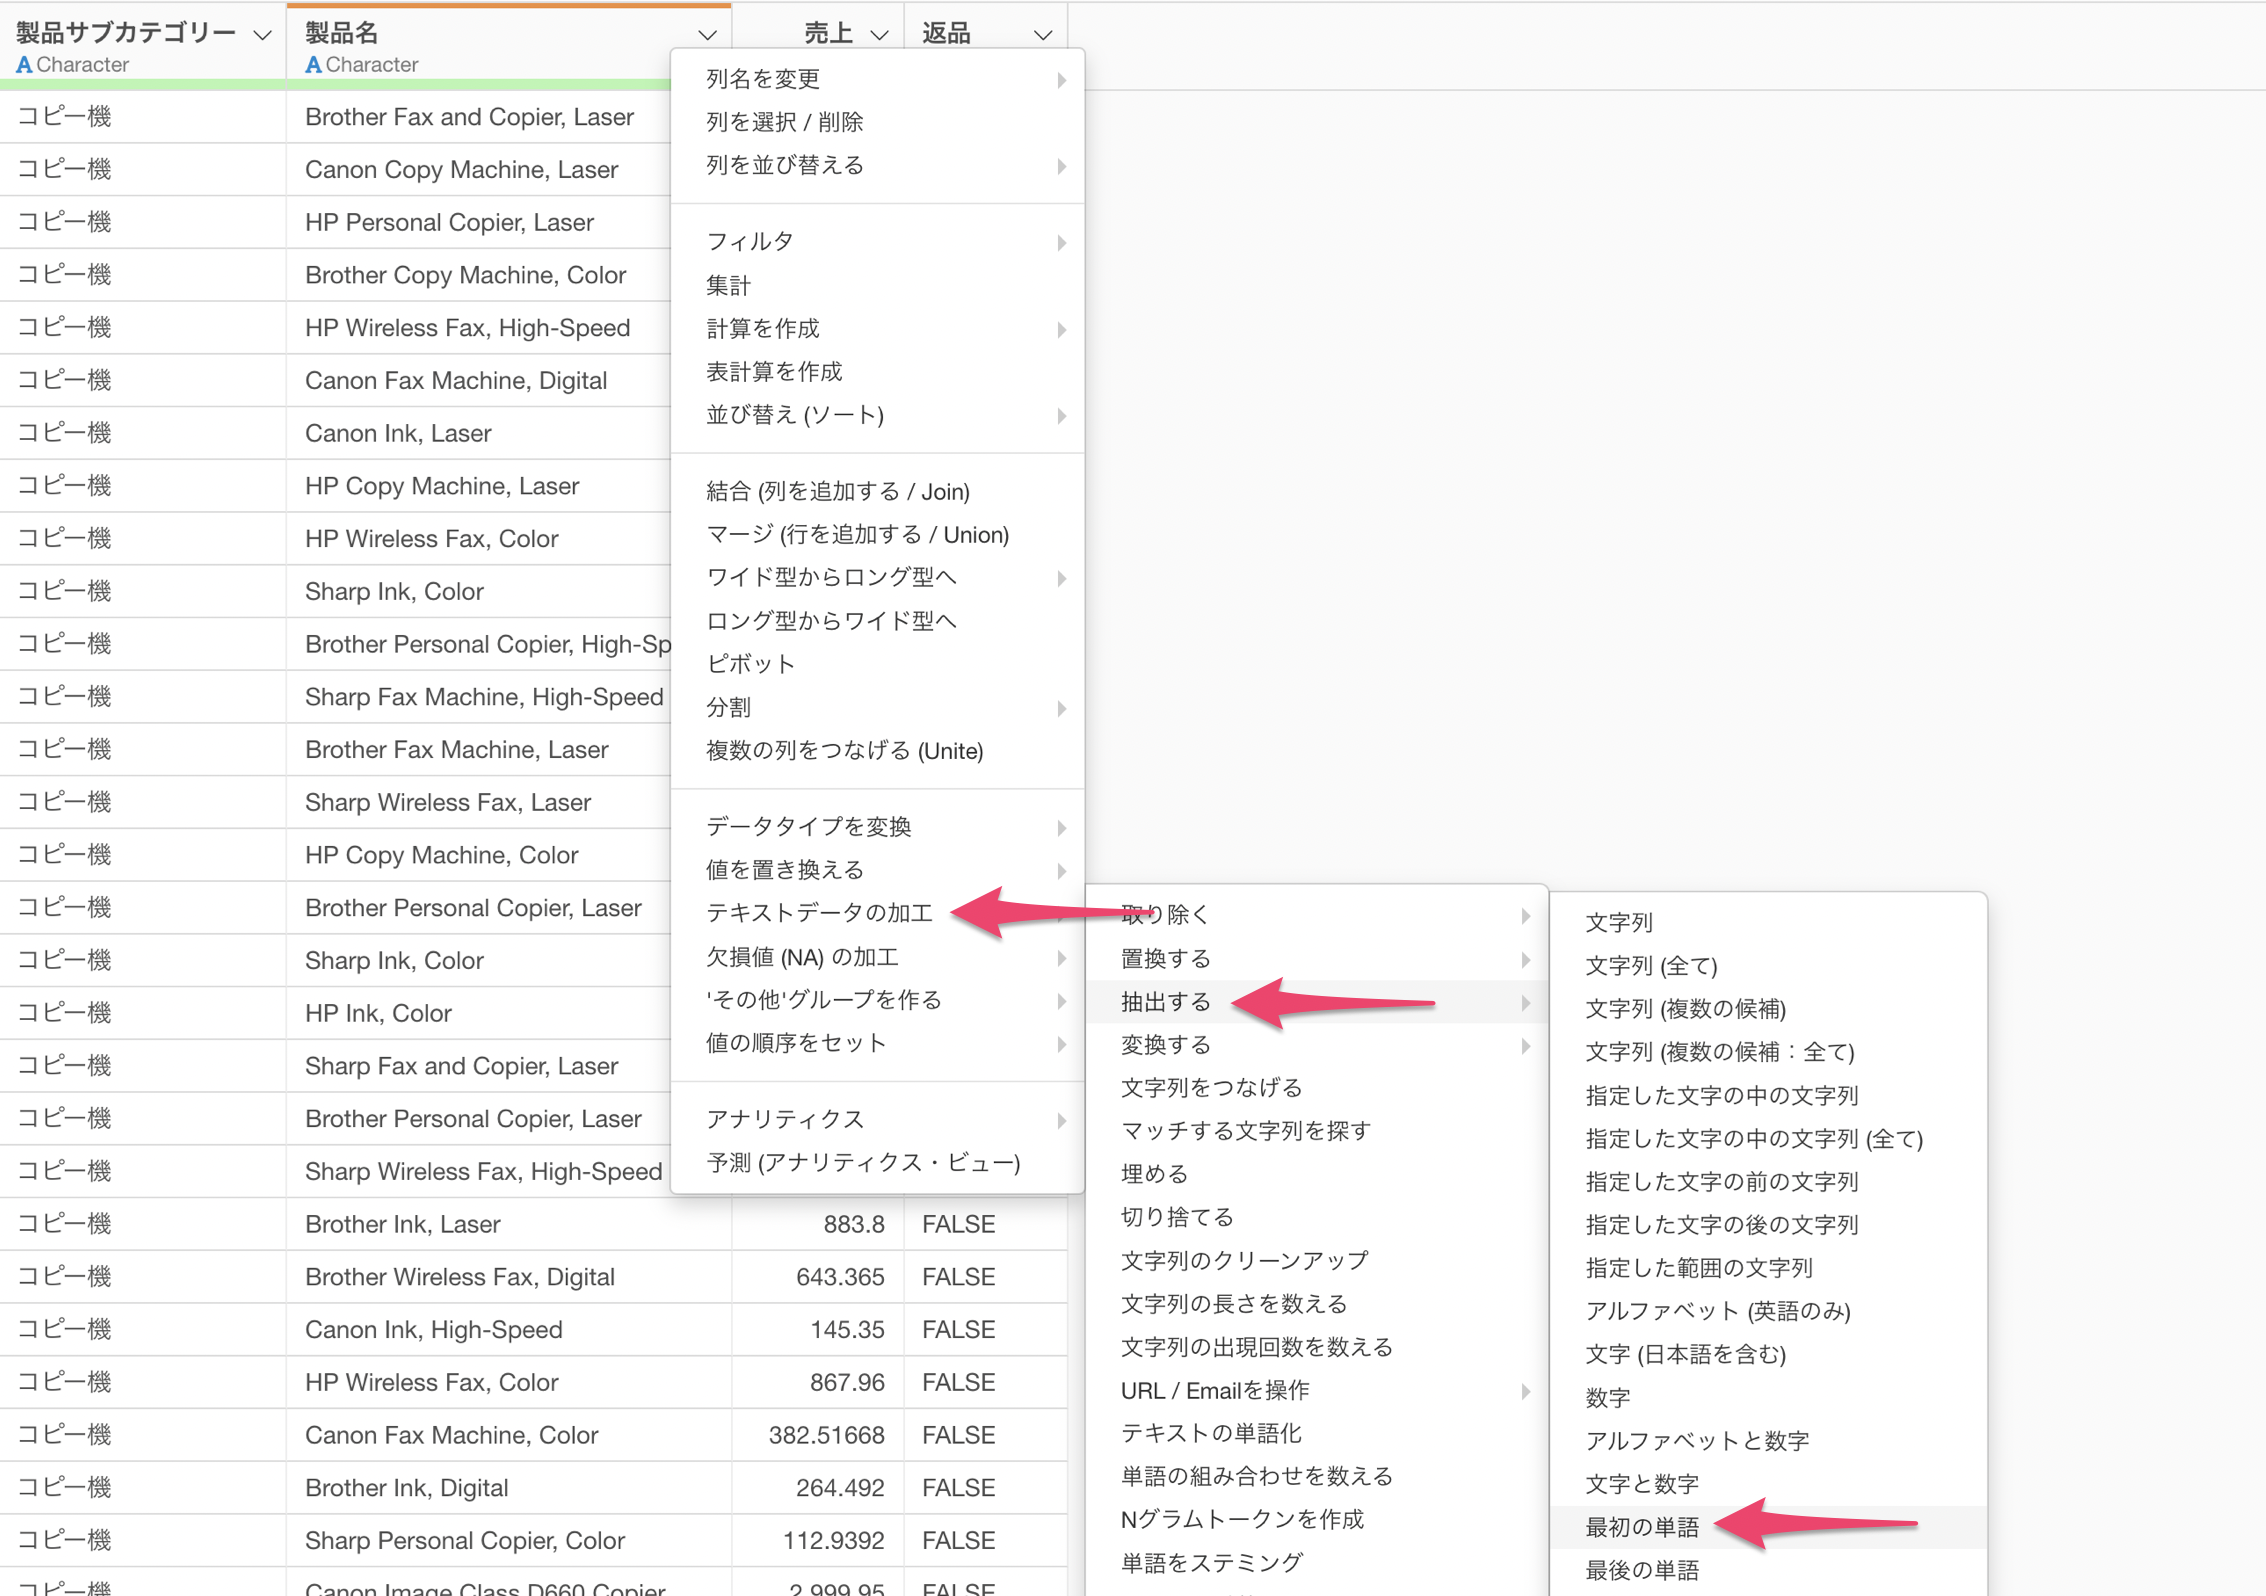
Task: Select テキストの単語化
Action: pyautogui.click(x=1317, y=1434)
